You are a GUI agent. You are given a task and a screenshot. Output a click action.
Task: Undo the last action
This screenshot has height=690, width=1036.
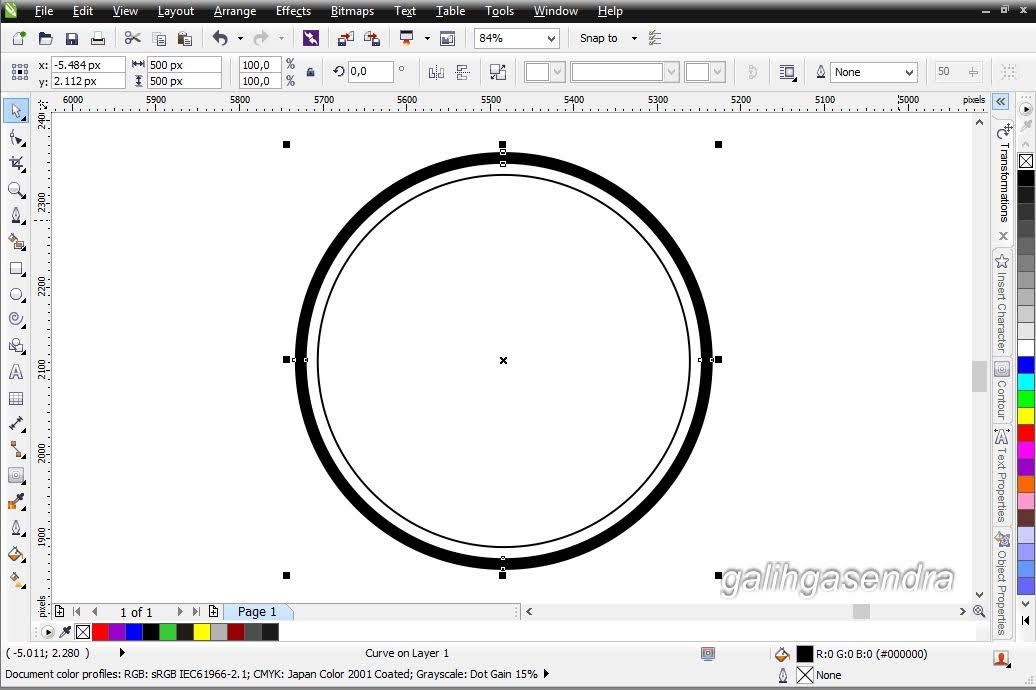(x=220, y=38)
